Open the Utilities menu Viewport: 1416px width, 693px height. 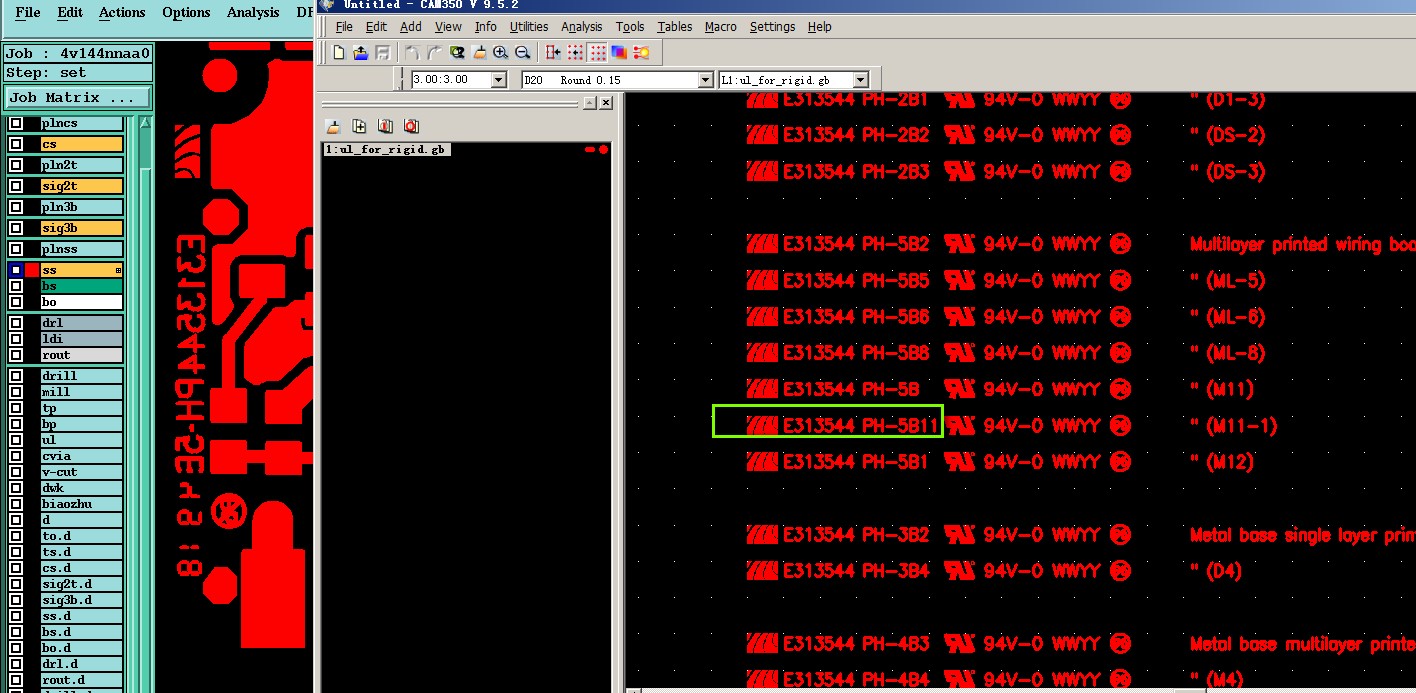tap(528, 27)
